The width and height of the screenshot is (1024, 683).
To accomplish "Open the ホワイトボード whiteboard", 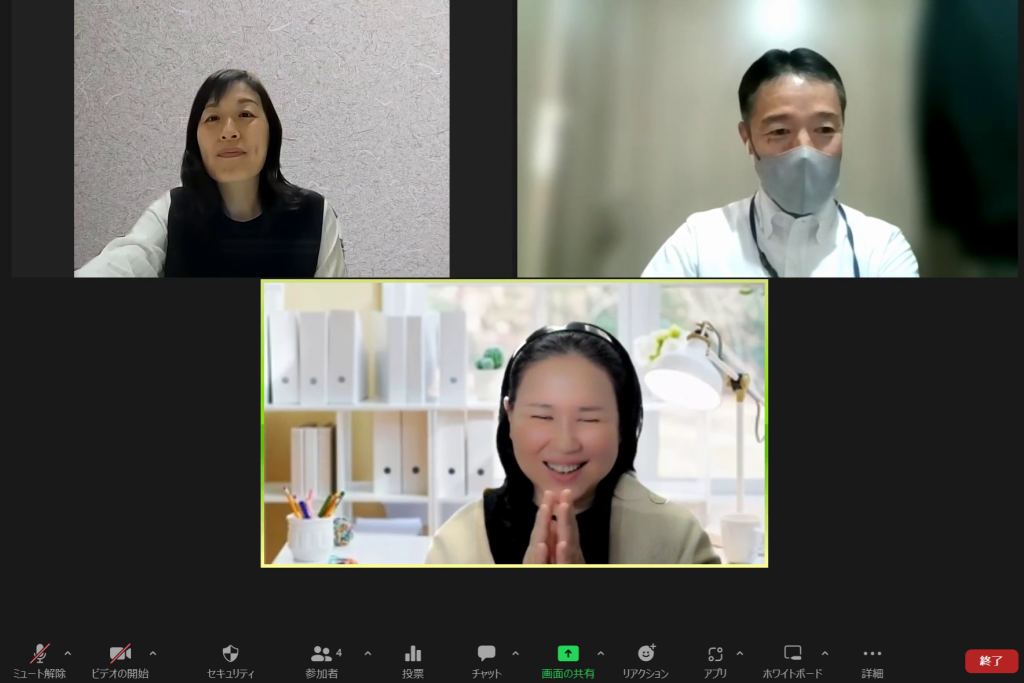I will (792, 654).
